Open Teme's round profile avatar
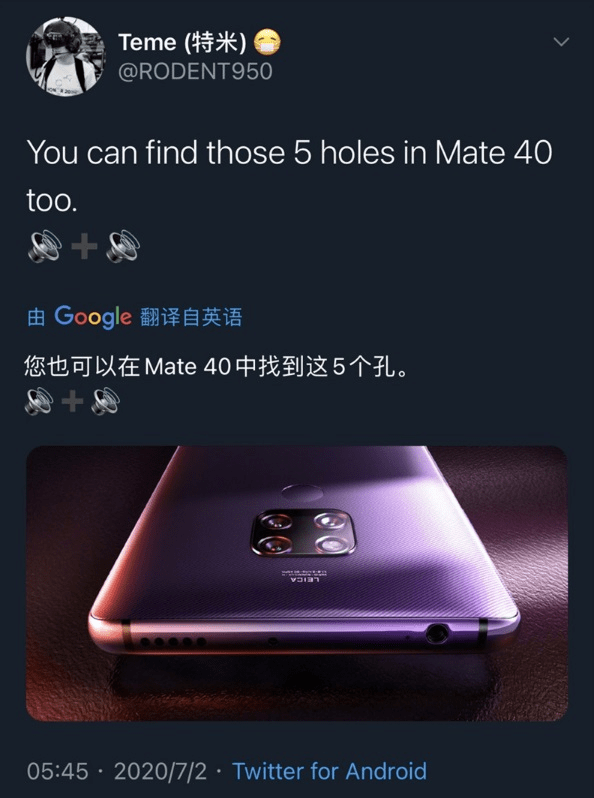Screen dimensions: 594x798 (65, 56)
